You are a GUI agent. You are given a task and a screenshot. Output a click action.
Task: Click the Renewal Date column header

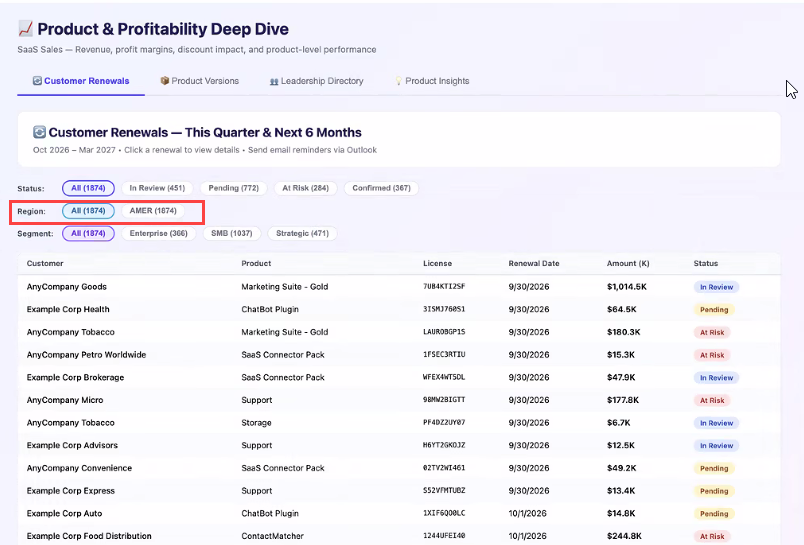tap(534, 263)
